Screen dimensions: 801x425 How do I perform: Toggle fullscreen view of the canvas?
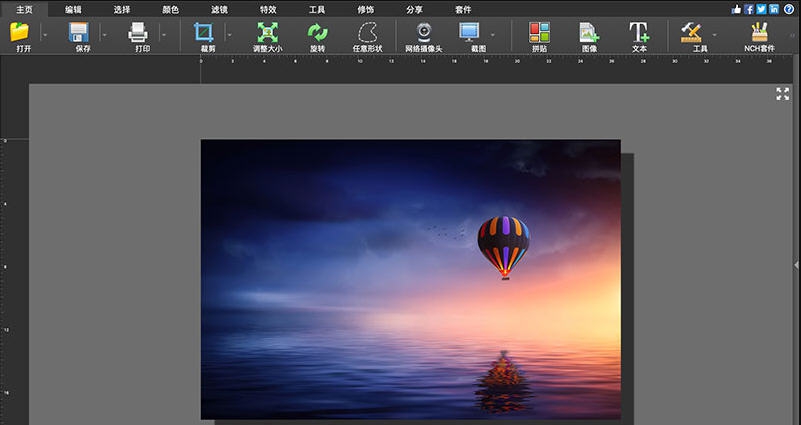coord(782,93)
